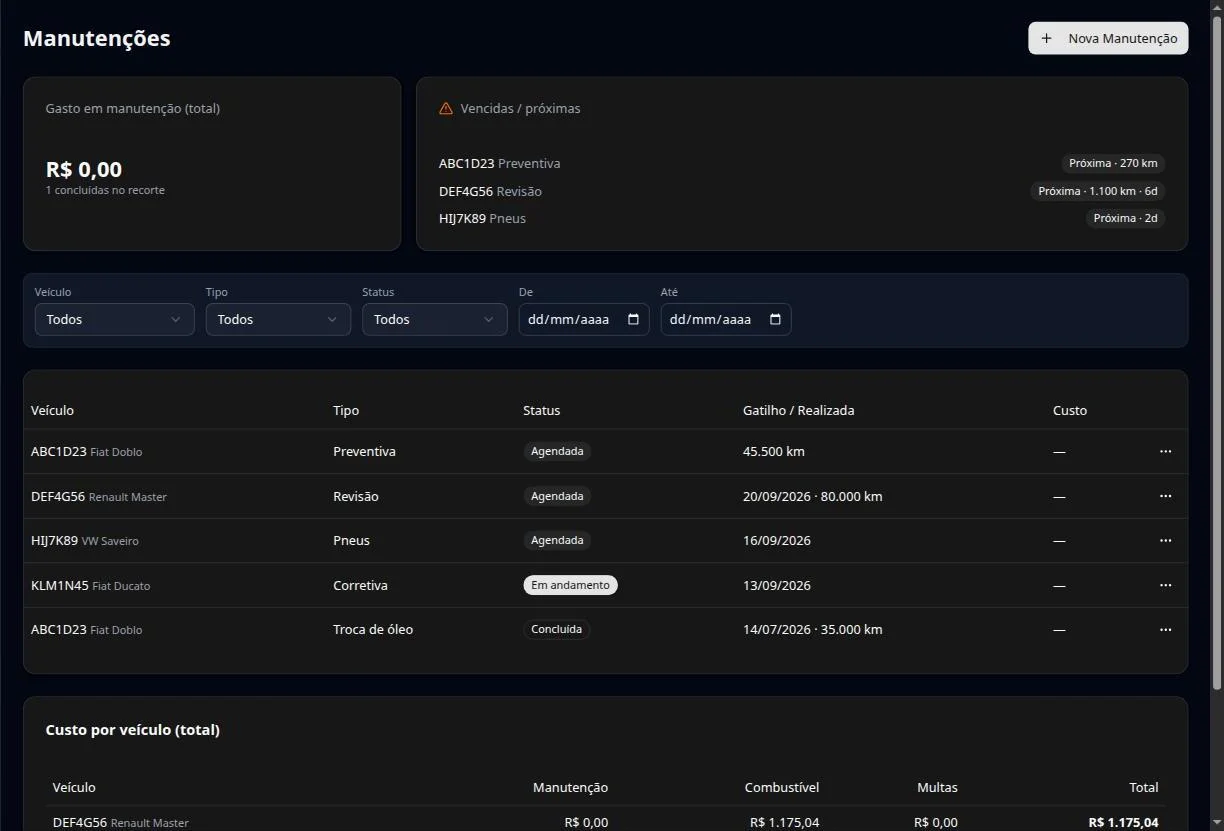Open actions menu for Troca de óleo row

click(1165, 629)
